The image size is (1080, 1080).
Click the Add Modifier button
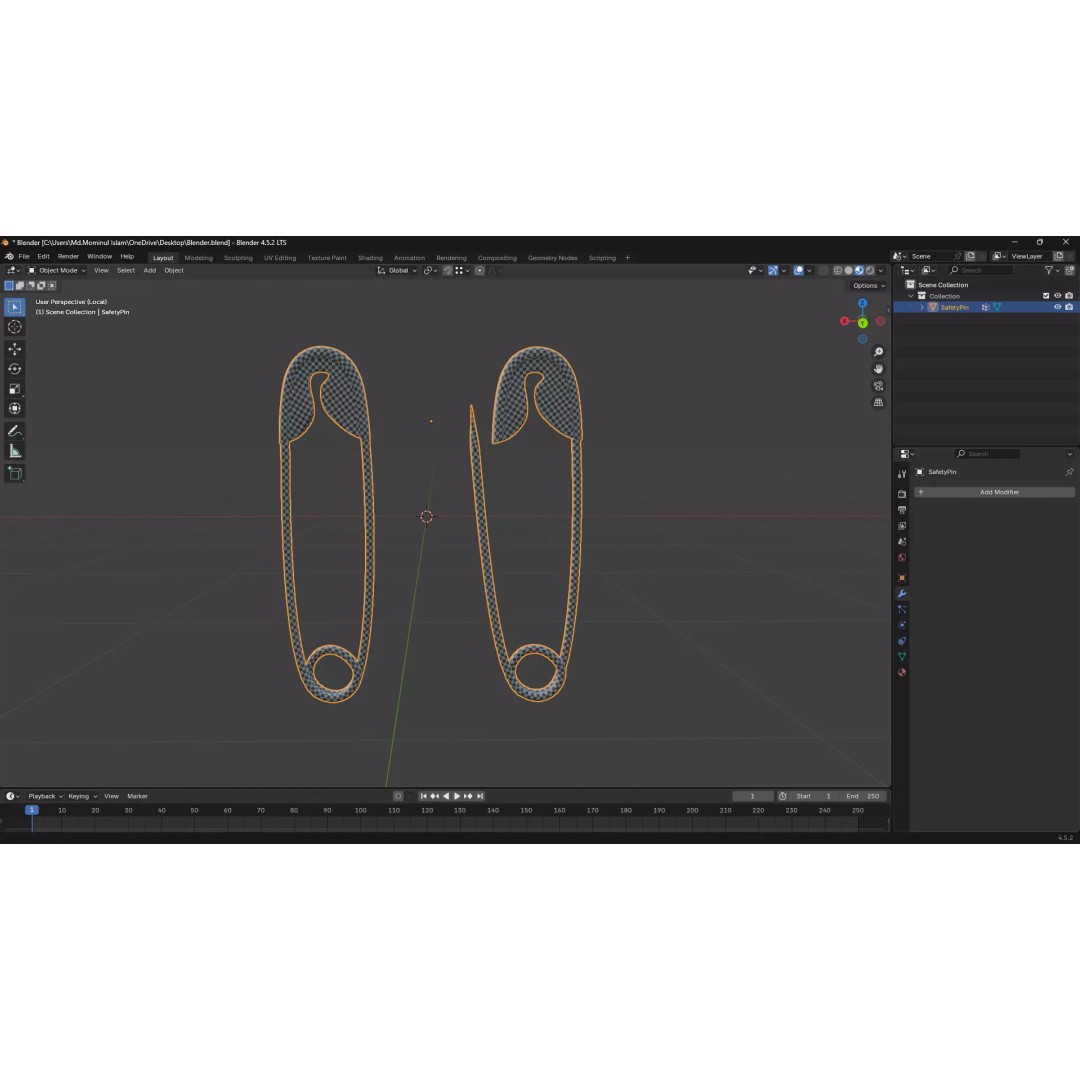(994, 492)
